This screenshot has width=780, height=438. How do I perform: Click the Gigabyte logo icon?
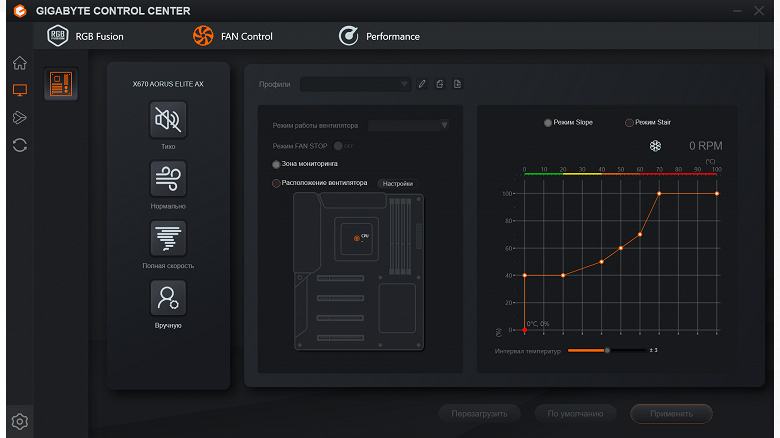pos(20,10)
